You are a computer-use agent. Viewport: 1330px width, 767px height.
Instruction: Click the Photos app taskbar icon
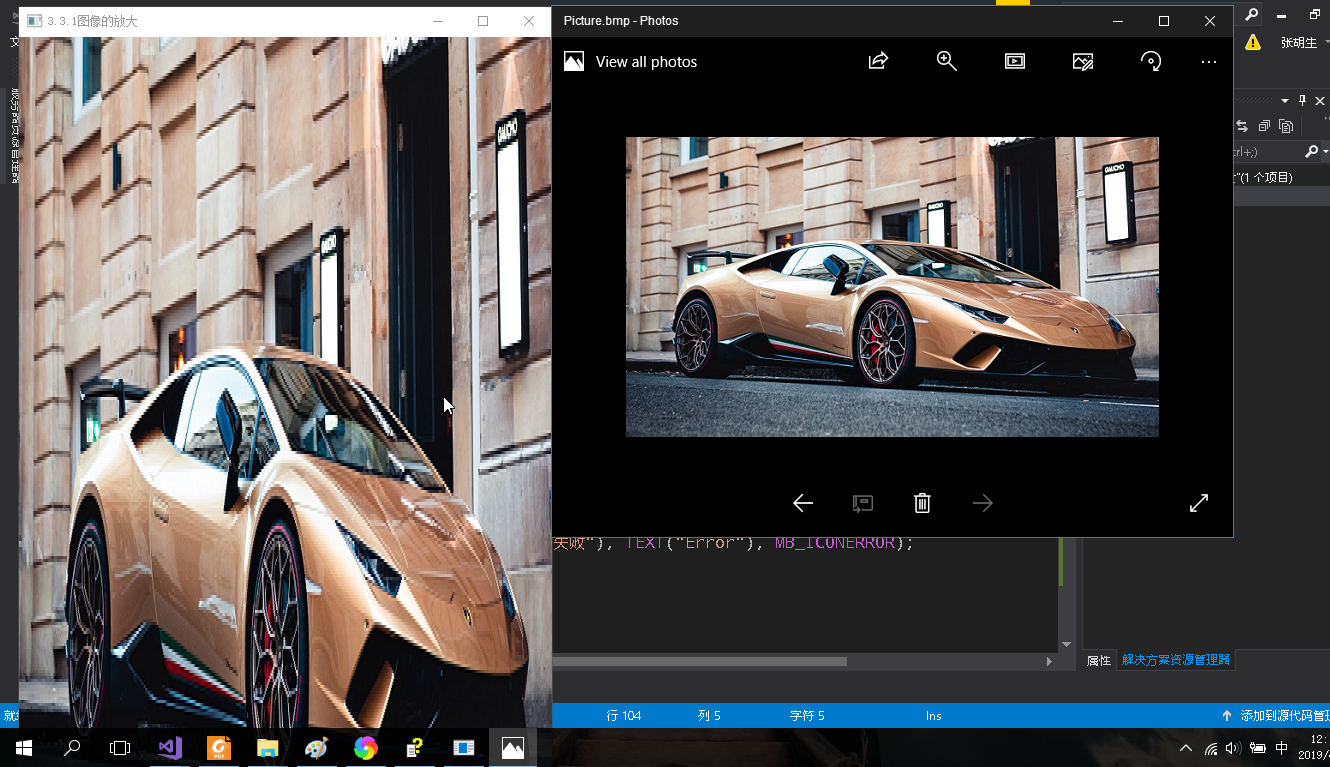(x=512, y=747)
